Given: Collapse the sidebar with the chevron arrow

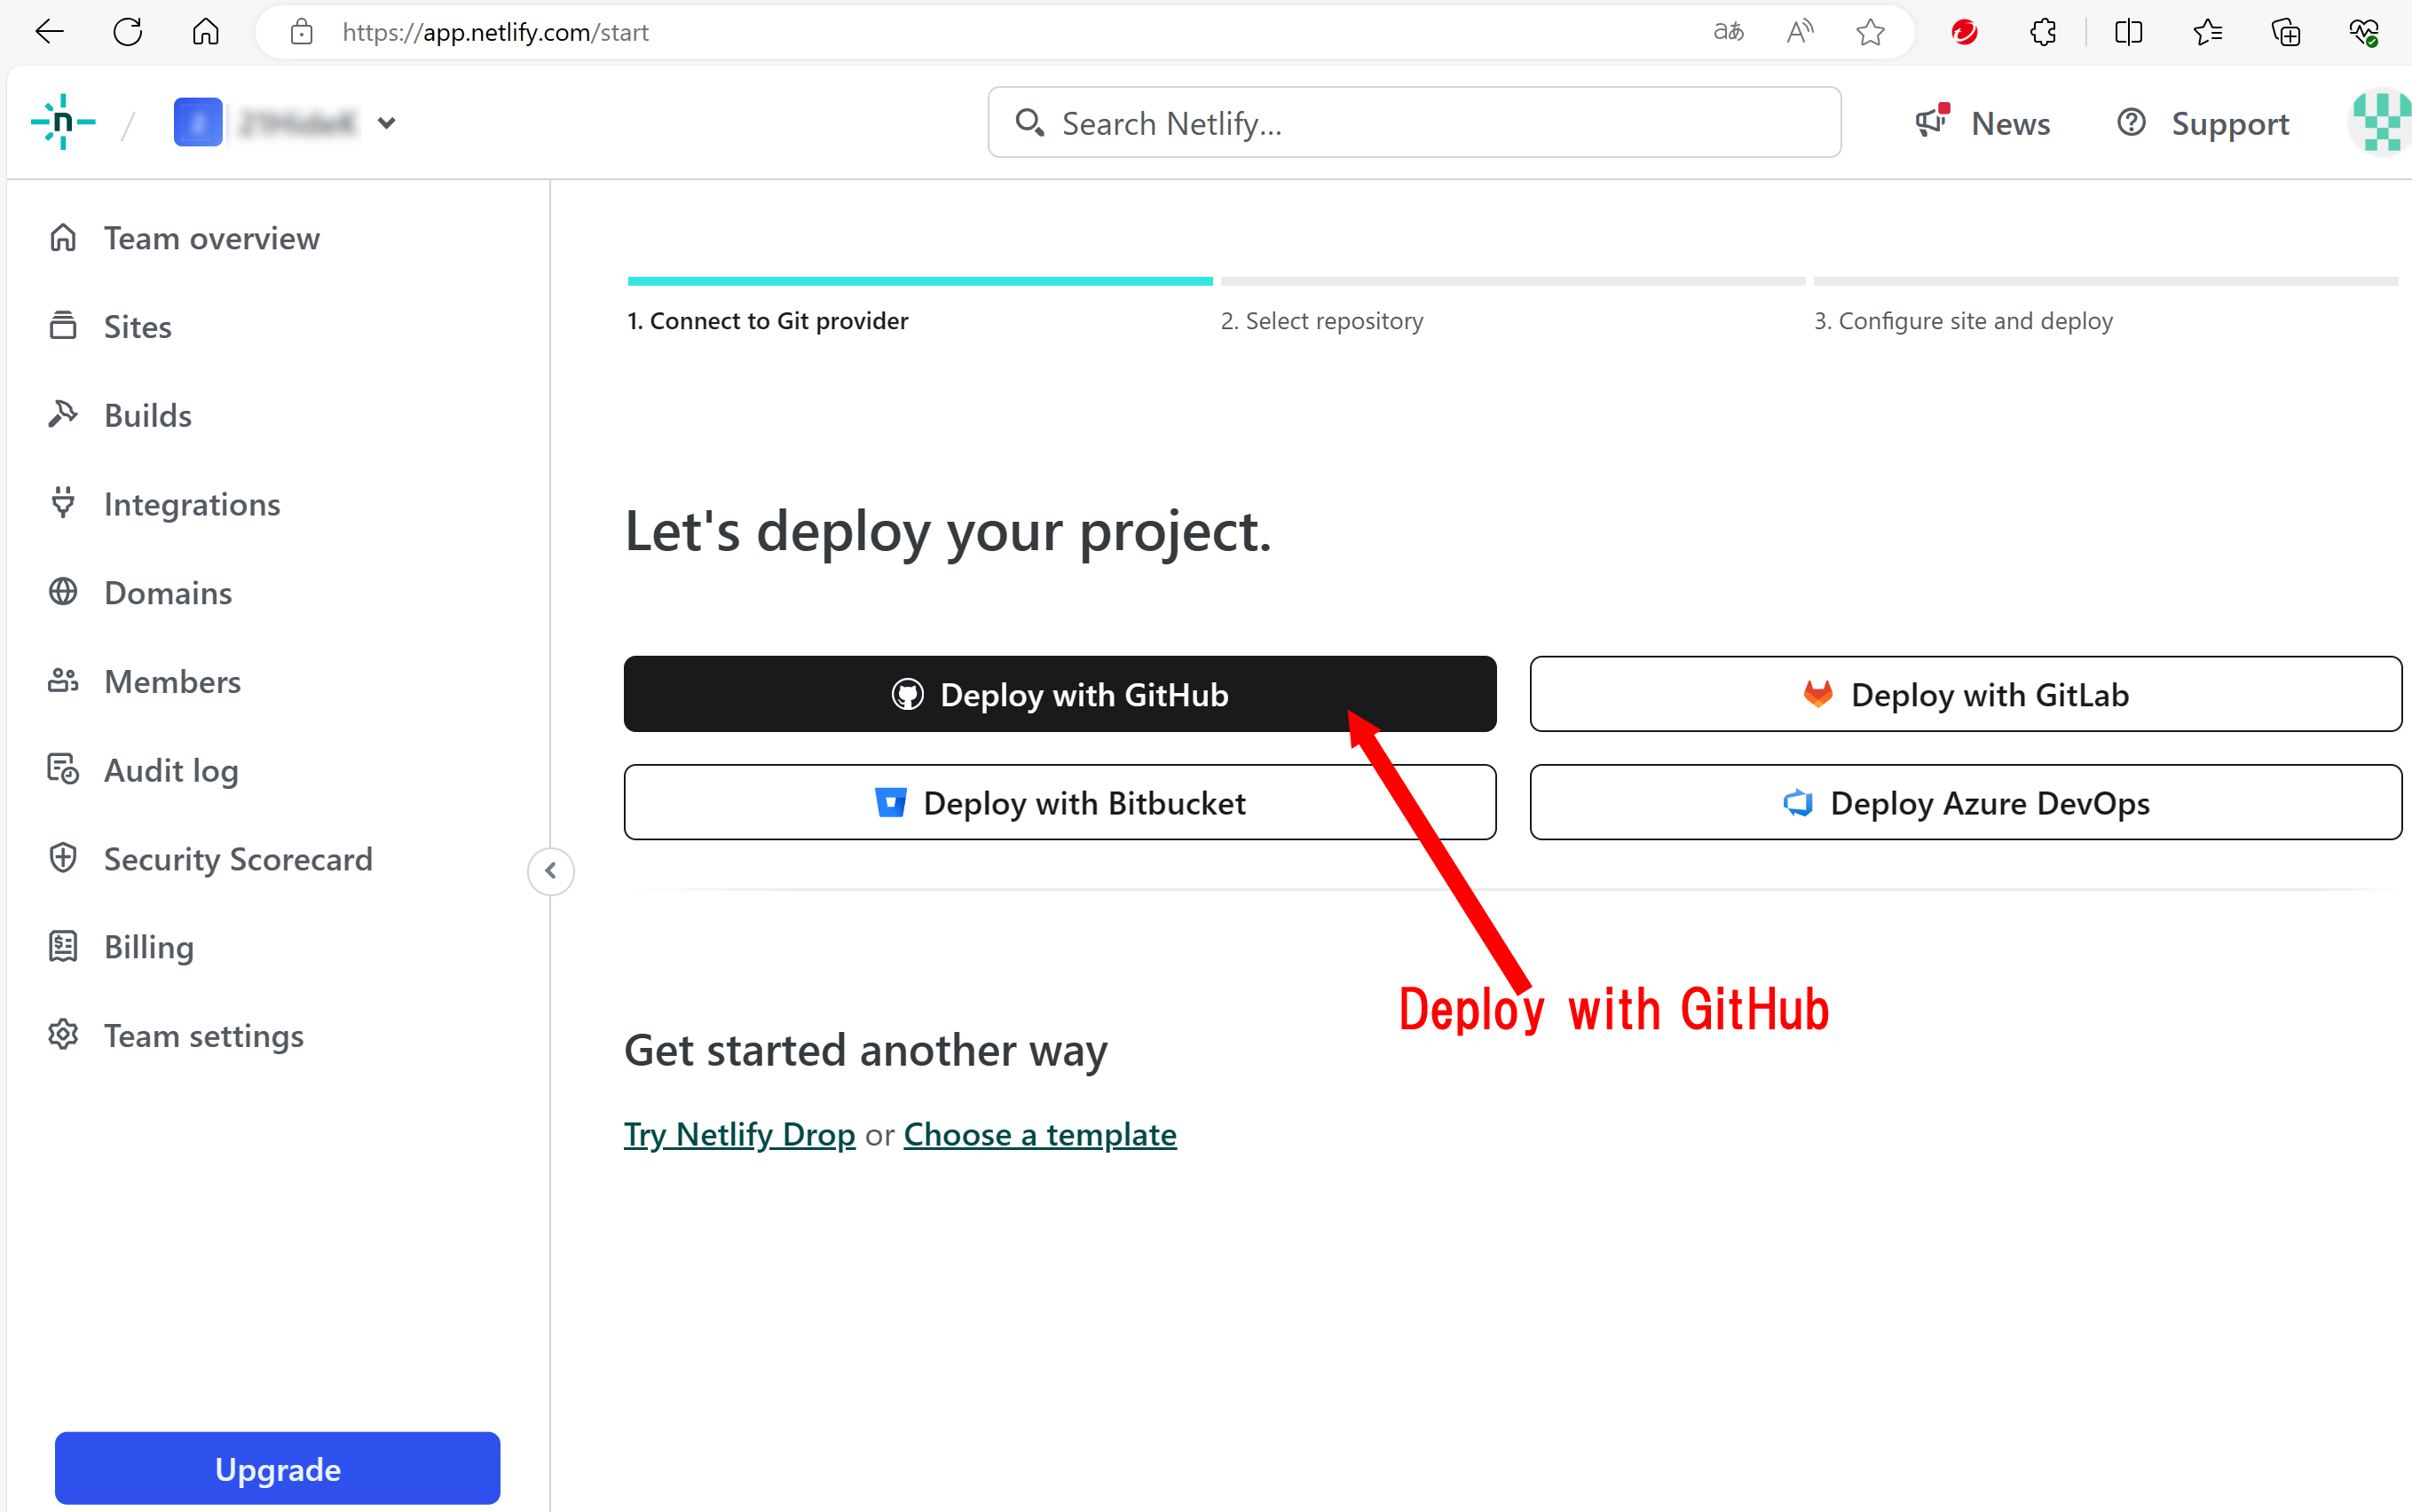Looking at the screenshot, I should click(550, 871).
